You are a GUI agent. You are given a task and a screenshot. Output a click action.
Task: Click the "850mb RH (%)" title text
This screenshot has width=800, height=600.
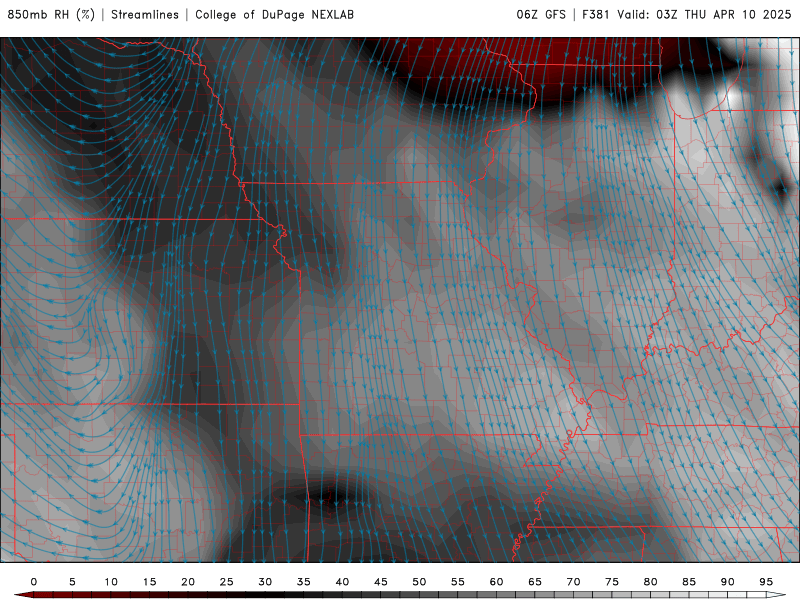51,15
